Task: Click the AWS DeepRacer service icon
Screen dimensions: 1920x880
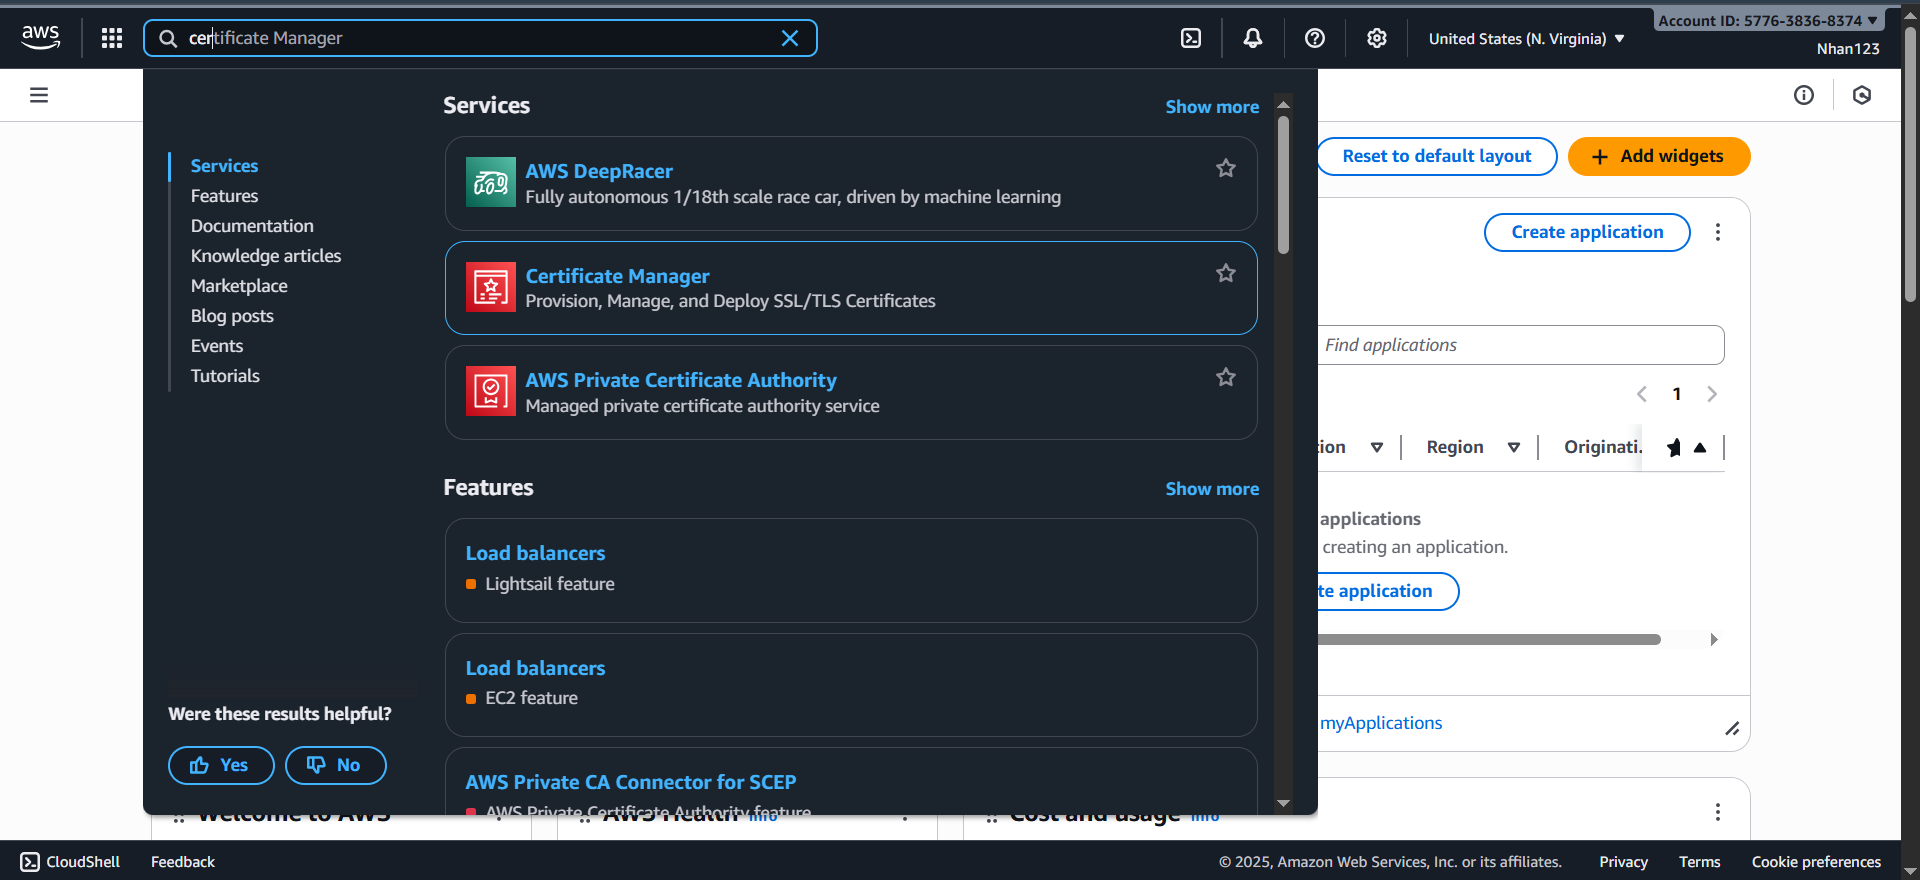Action: [x=491, y=182]
